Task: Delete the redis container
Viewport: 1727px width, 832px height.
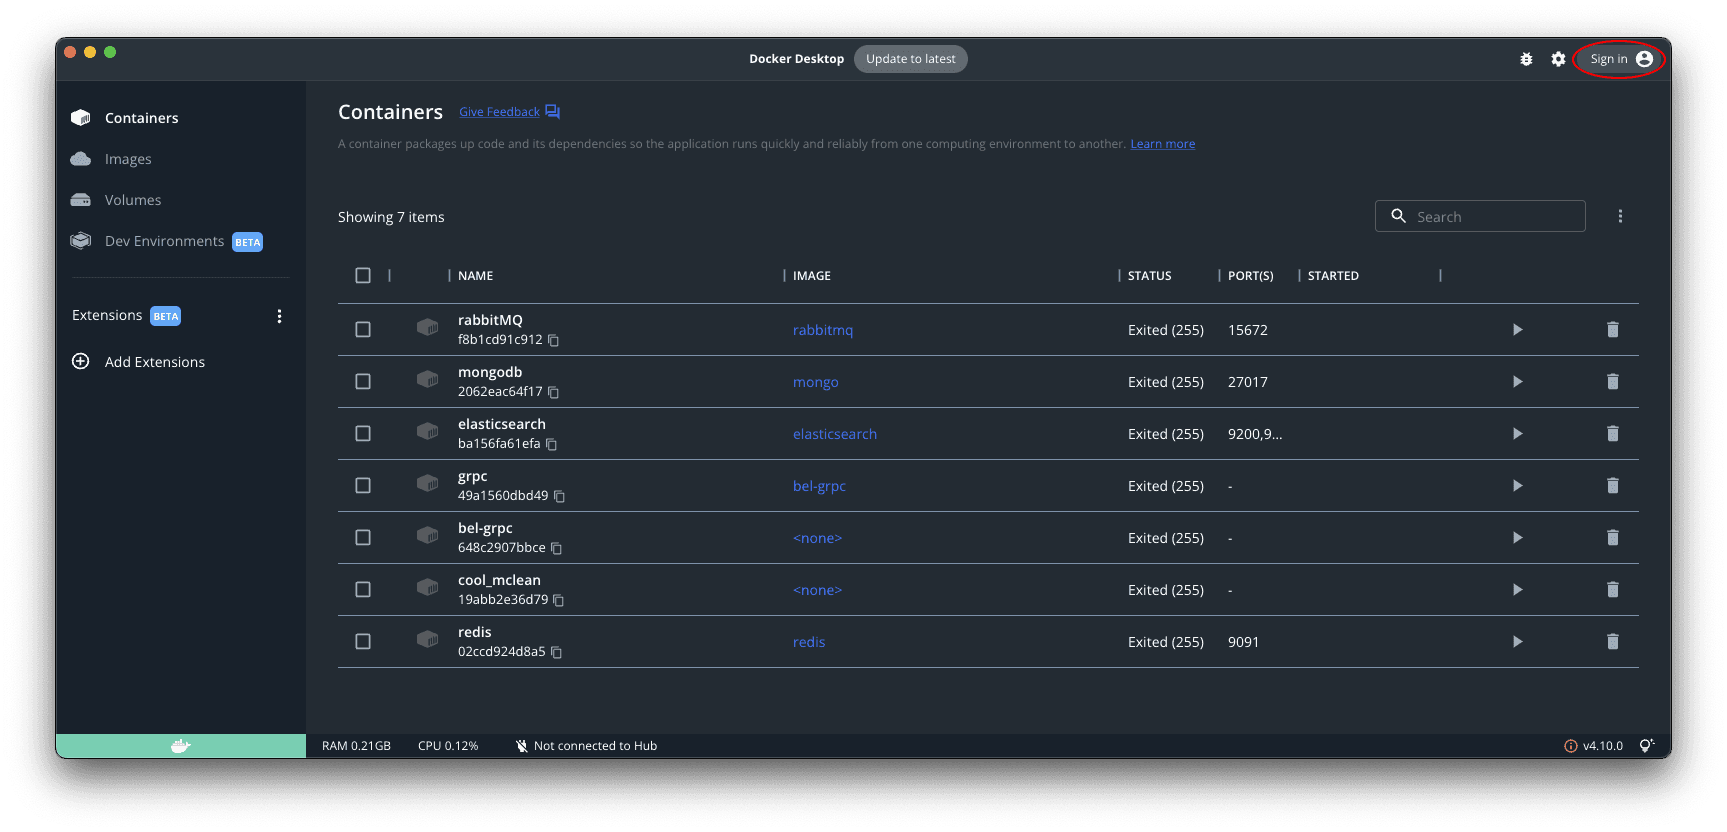Action: click(x=1612, y=642)
